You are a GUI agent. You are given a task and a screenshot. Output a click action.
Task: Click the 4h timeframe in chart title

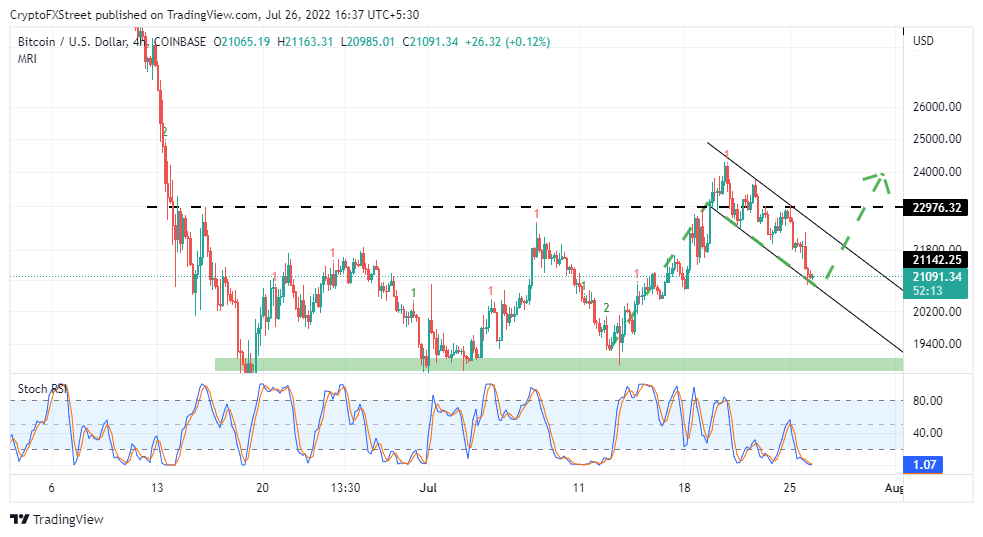click(139, 42)
